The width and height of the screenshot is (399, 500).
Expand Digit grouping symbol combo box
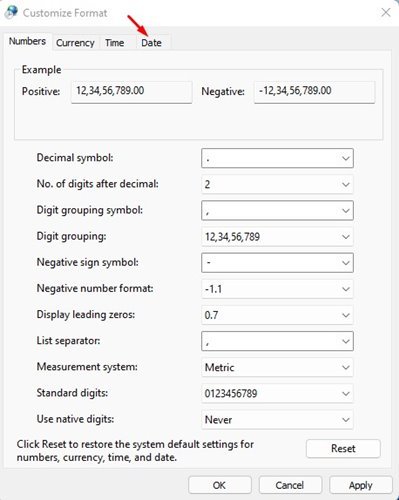[x=277, y=210]
